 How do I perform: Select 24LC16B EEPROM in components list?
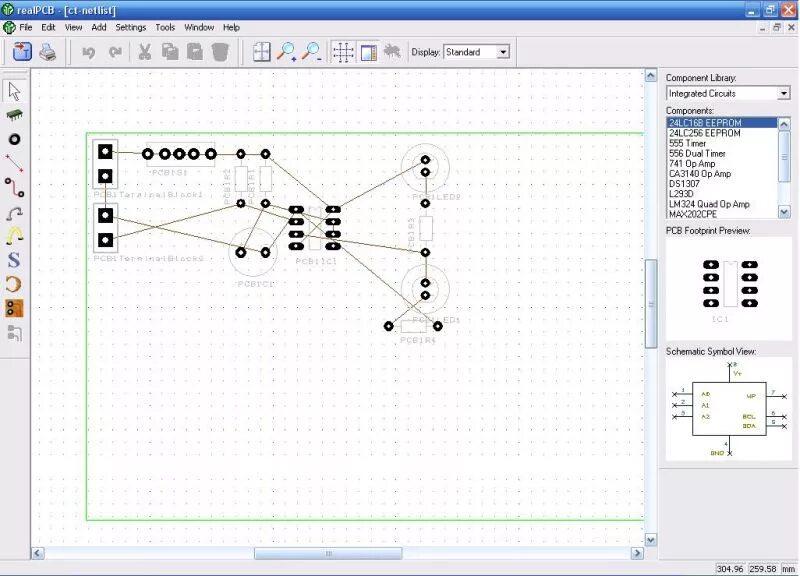pos(721,123)
